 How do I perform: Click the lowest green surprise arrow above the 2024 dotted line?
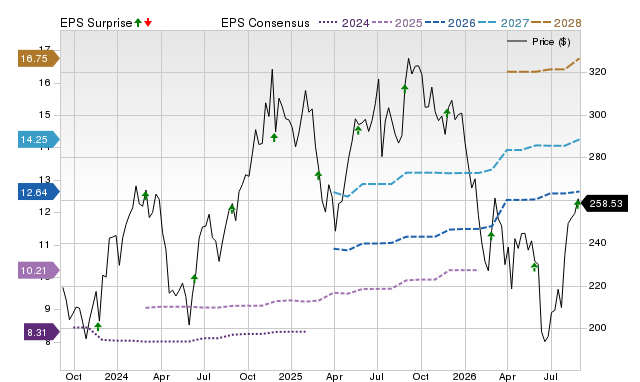click(98, 326)
